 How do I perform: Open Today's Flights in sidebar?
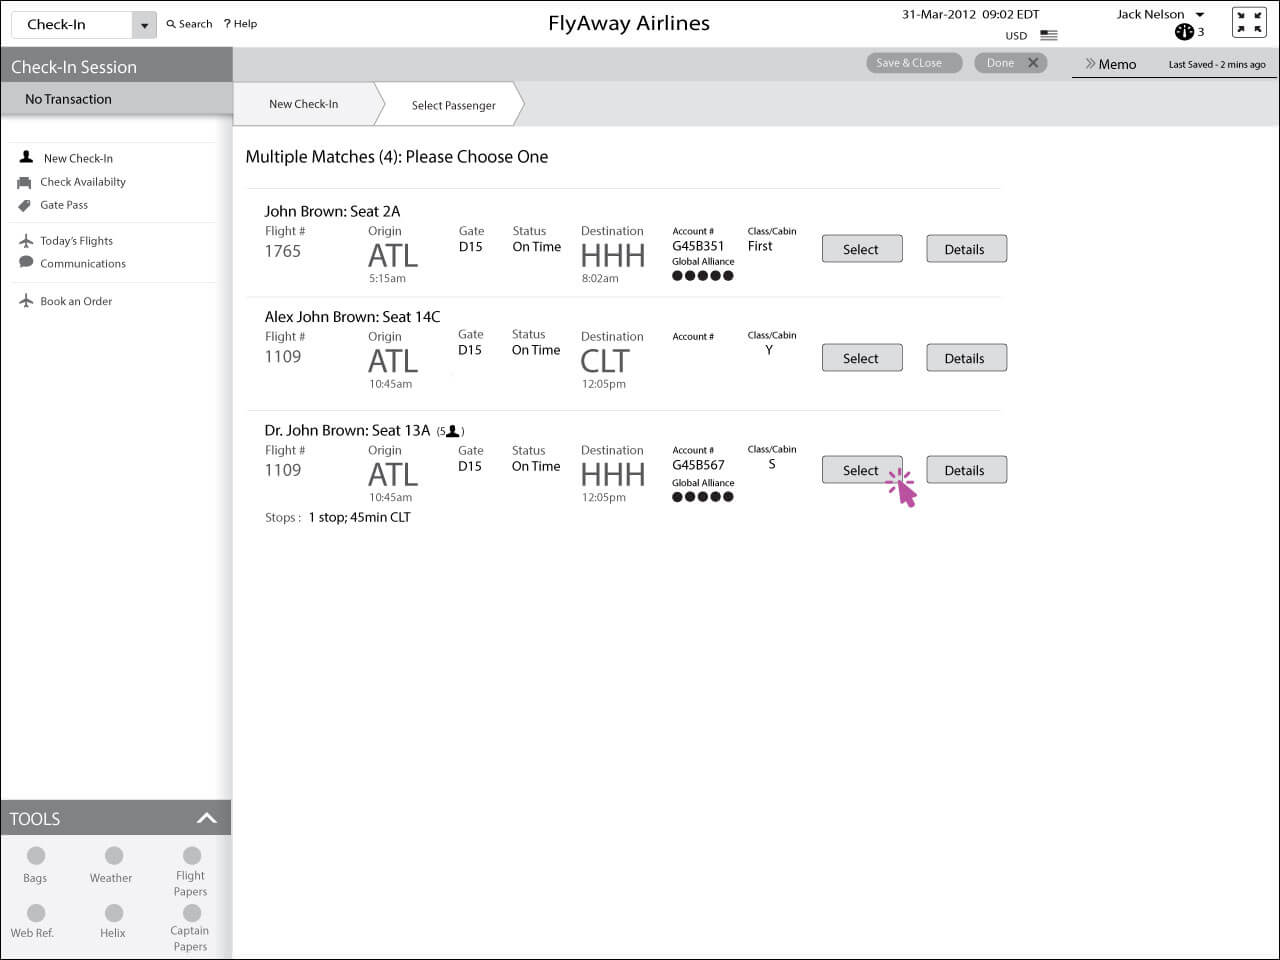[76, 241]
